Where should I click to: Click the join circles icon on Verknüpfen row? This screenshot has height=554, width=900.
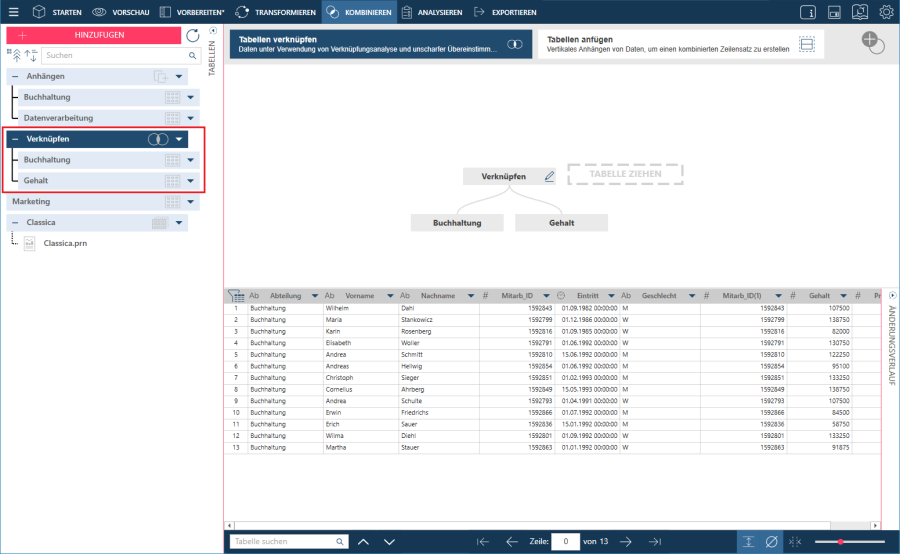coord(158,139)
